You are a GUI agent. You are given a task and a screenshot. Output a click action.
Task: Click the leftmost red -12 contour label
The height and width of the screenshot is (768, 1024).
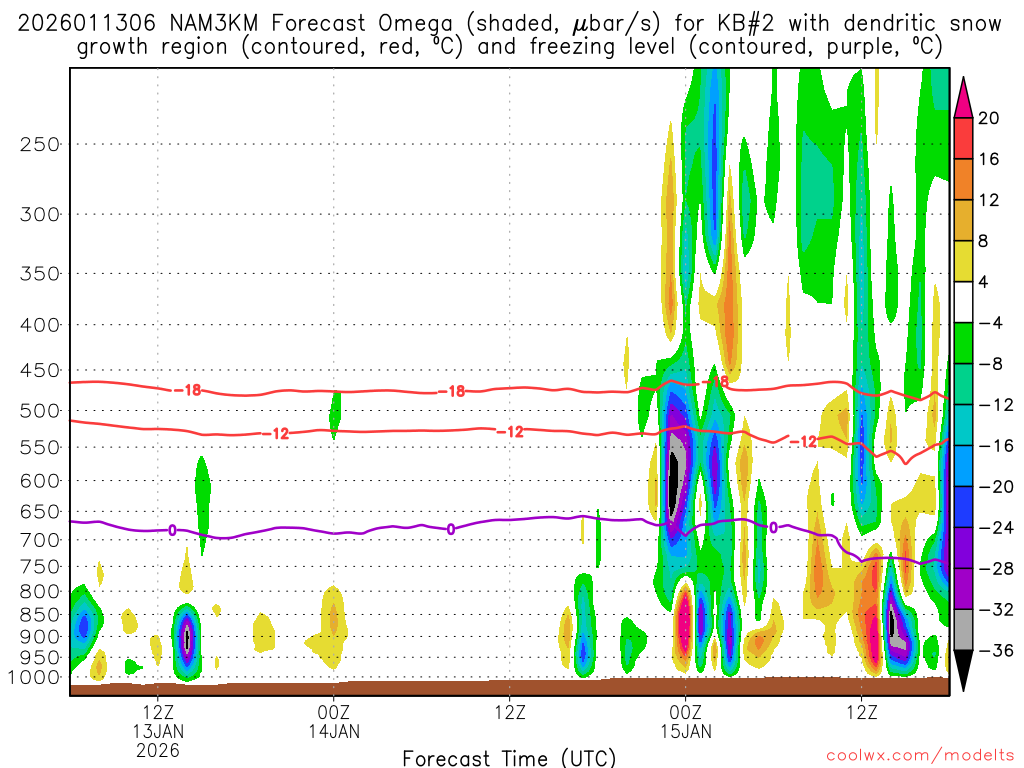point(276,434)
